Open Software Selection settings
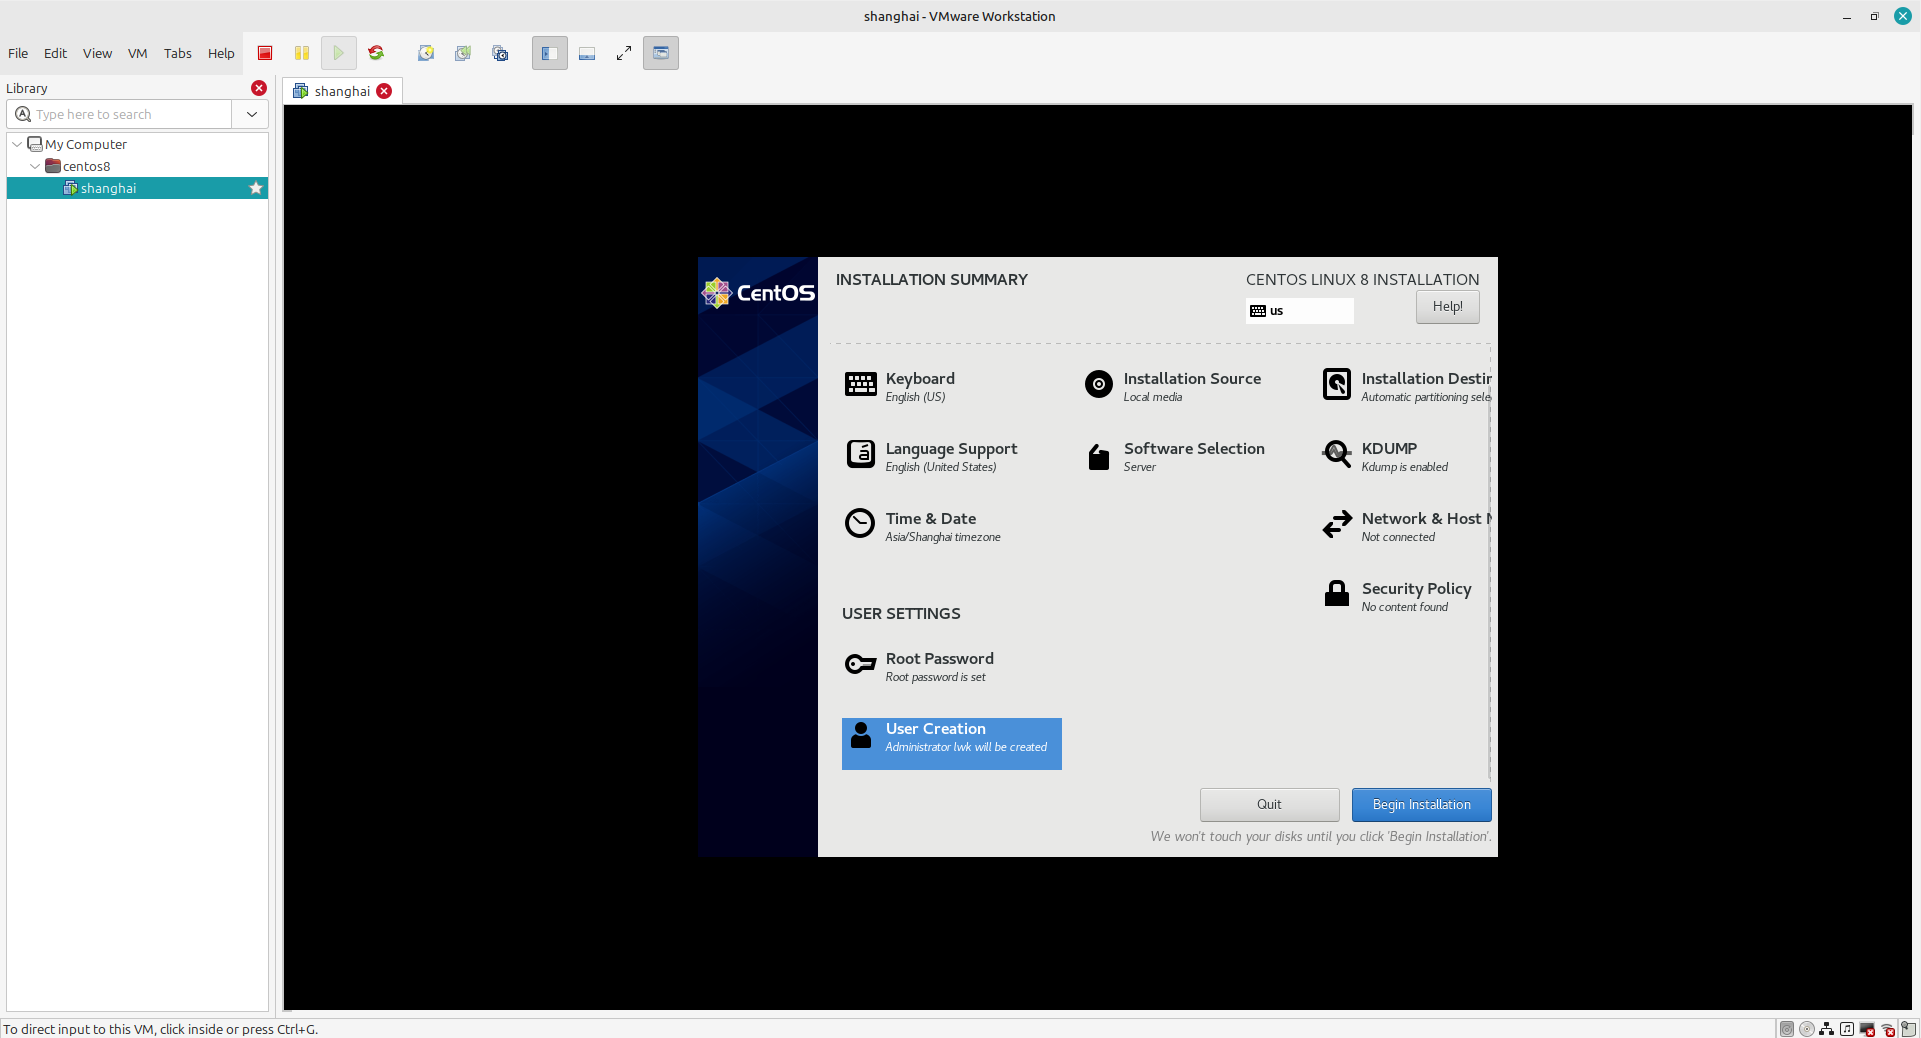1921x1038 pixels. point(1174,456)
